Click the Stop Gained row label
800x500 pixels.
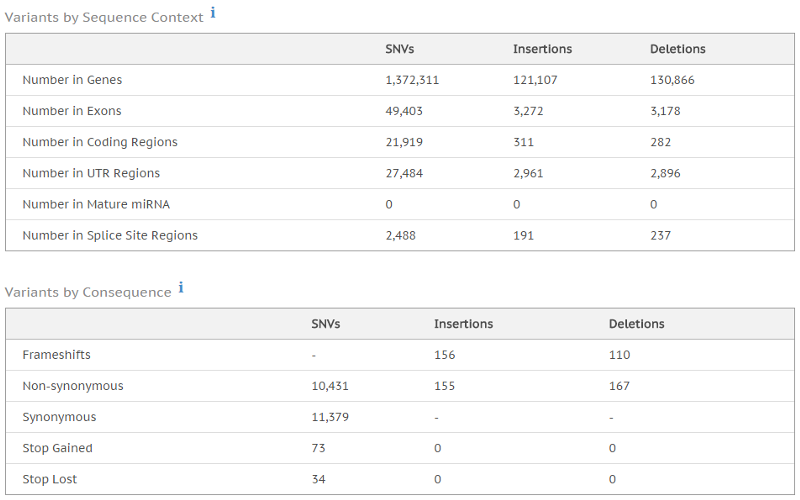57,448
